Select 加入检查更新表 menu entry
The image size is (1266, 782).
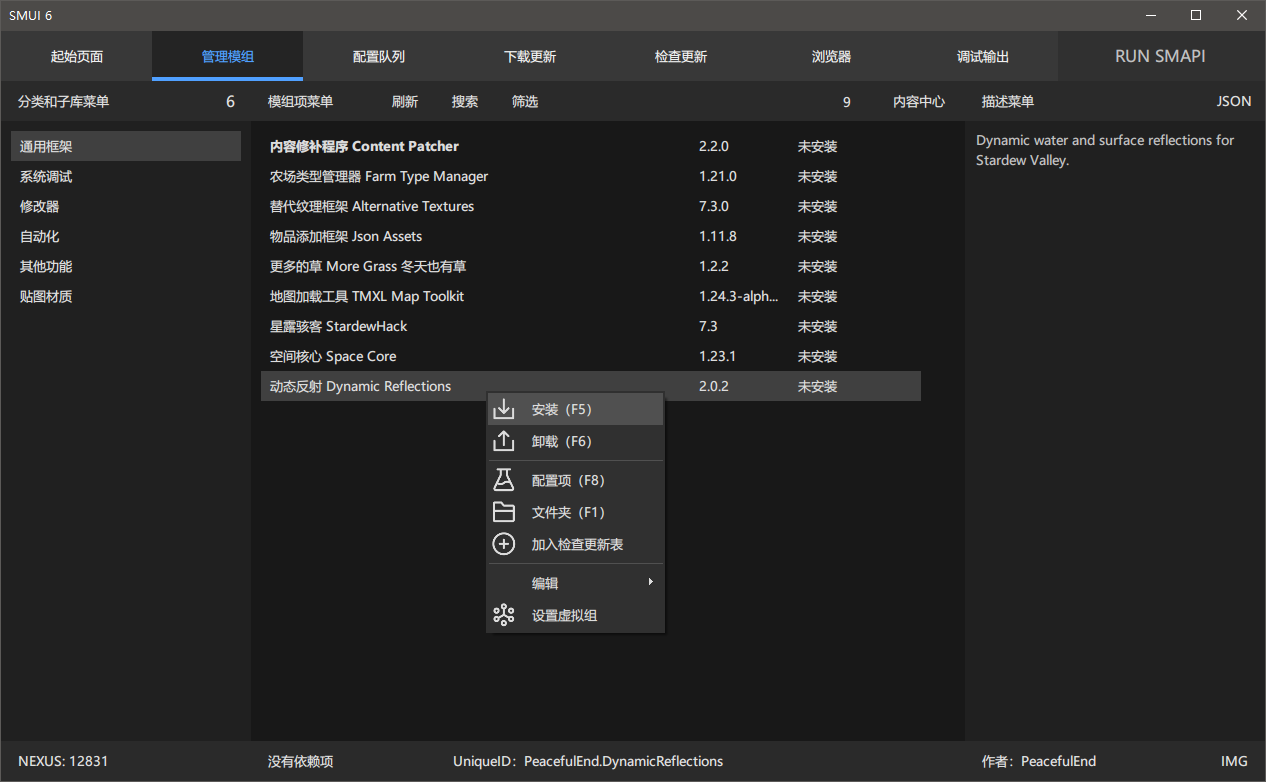click(576, 544)
